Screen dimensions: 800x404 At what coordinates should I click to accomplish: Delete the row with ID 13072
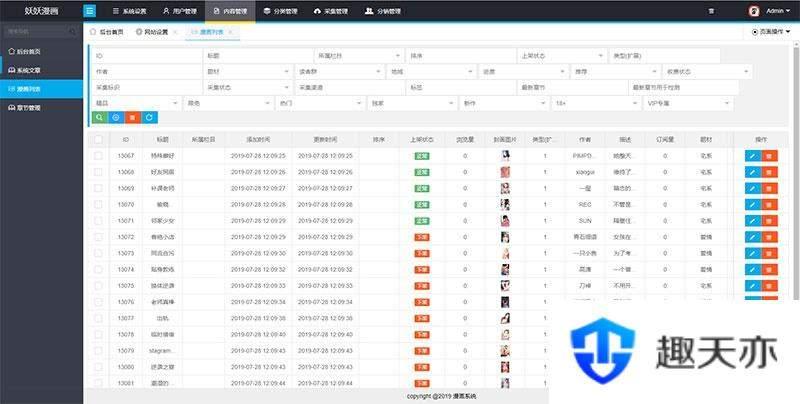point(769,237)
